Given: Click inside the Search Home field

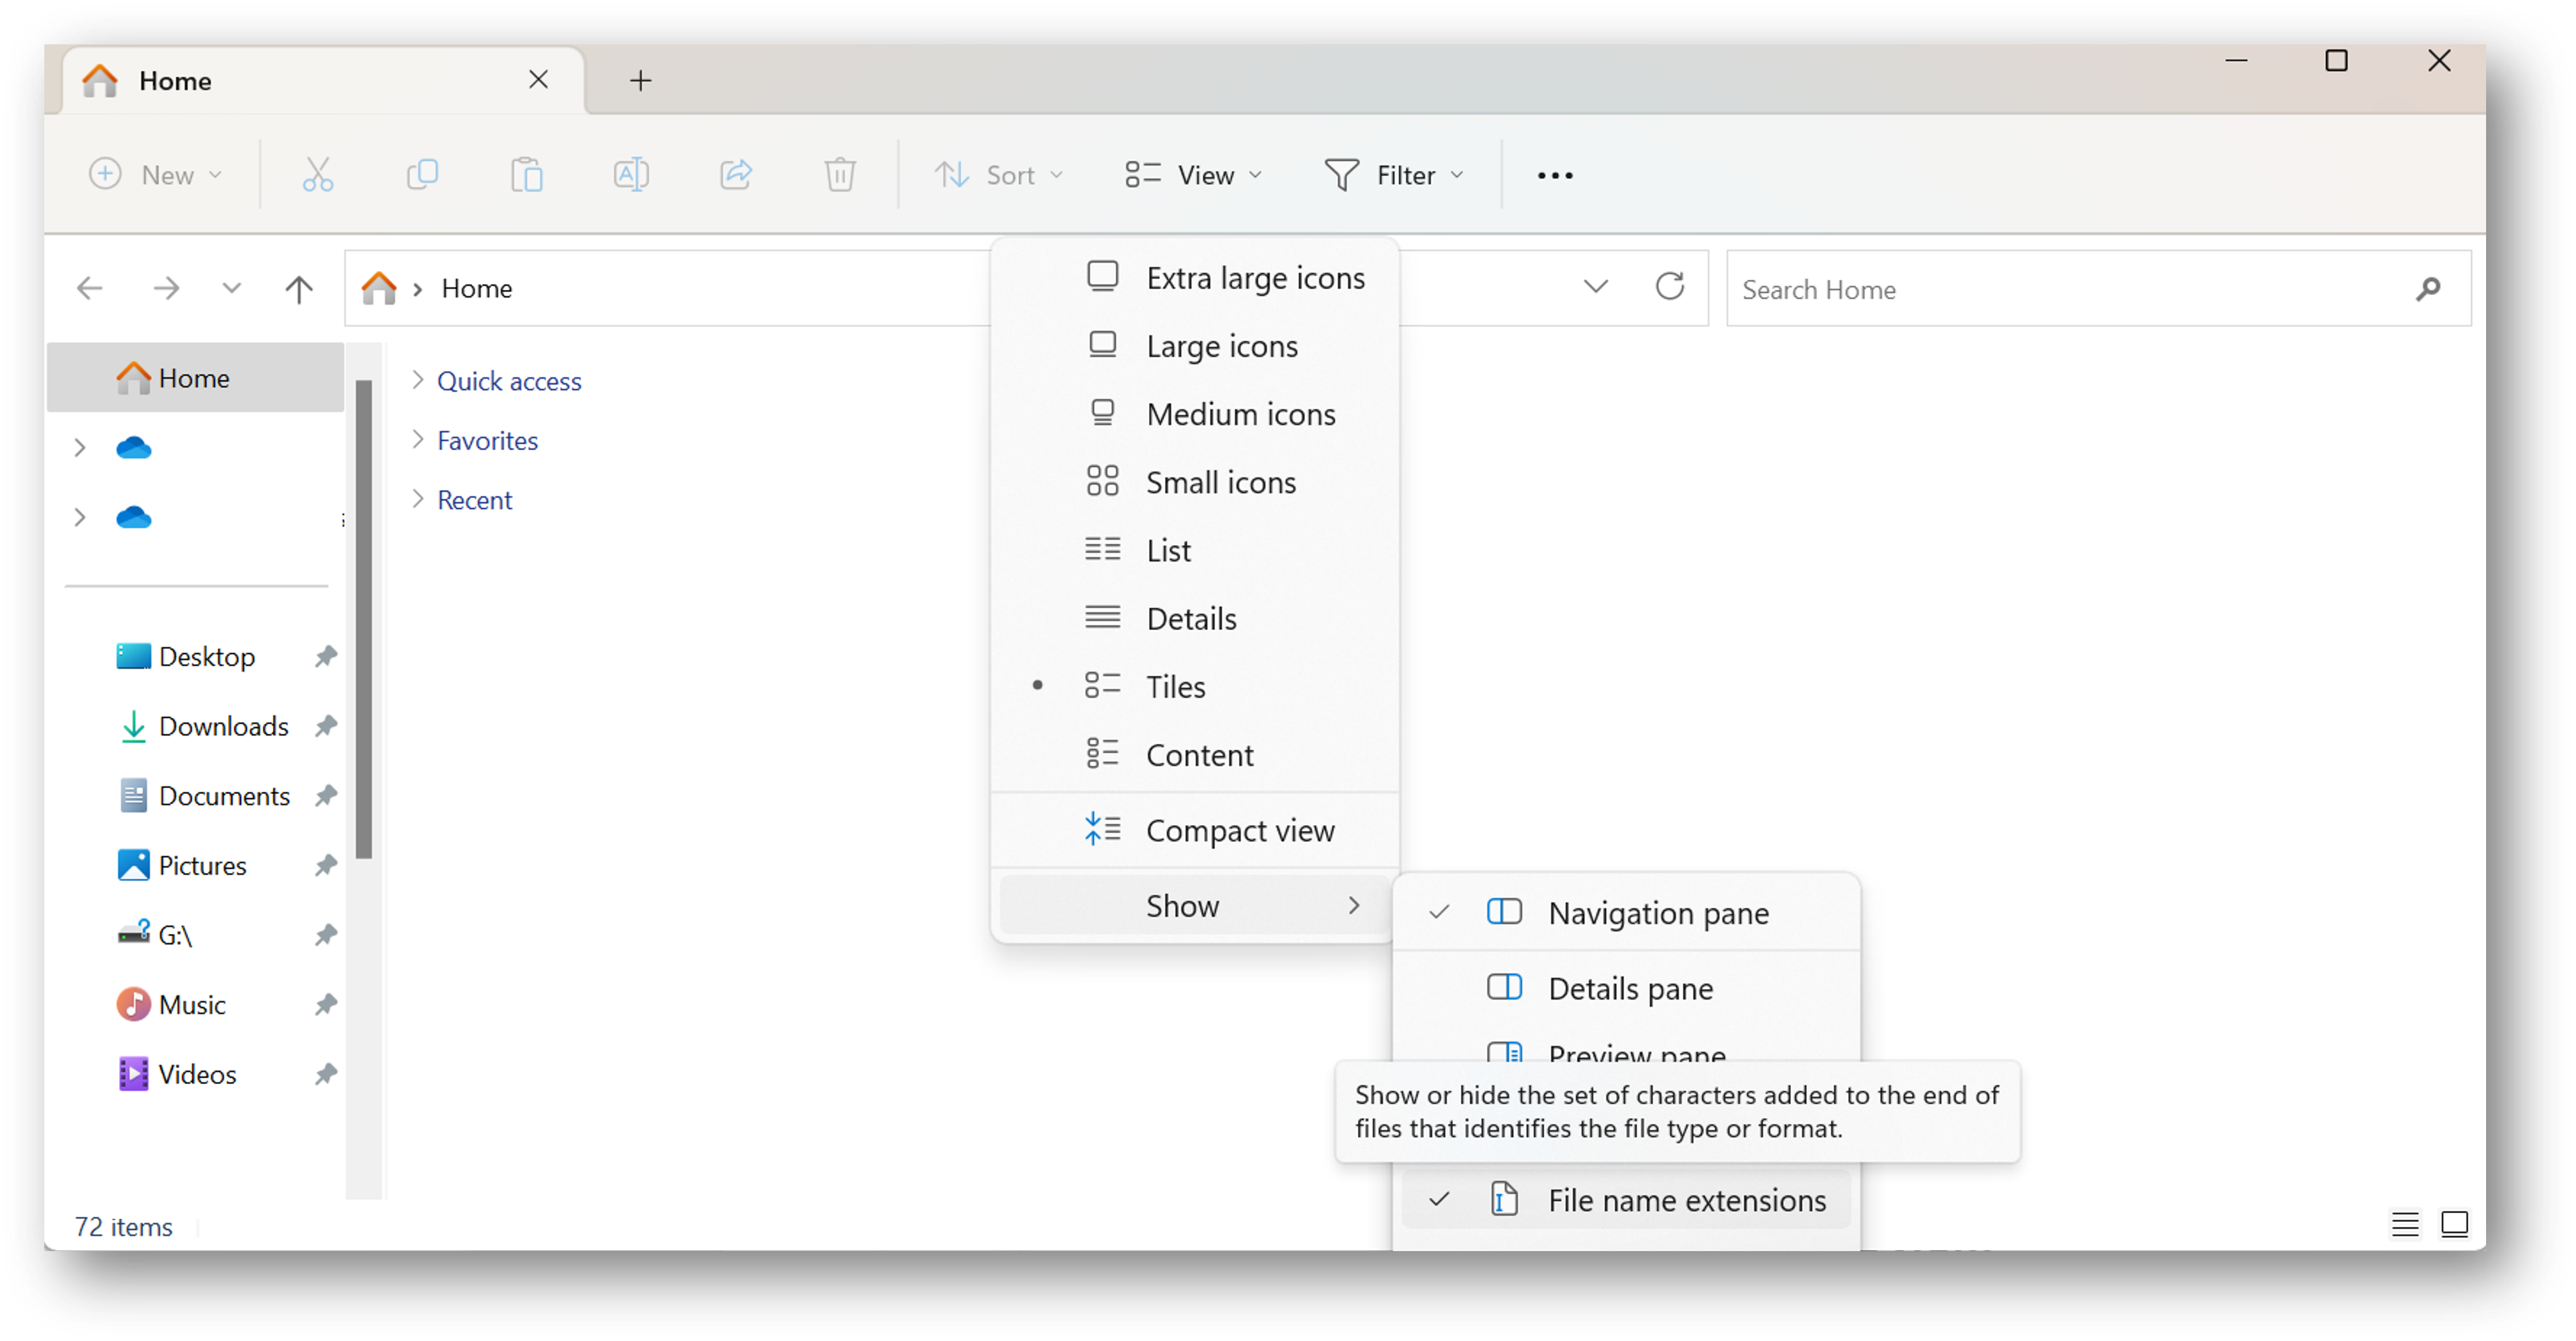Looking at the screenshot, I should 2050,289.
